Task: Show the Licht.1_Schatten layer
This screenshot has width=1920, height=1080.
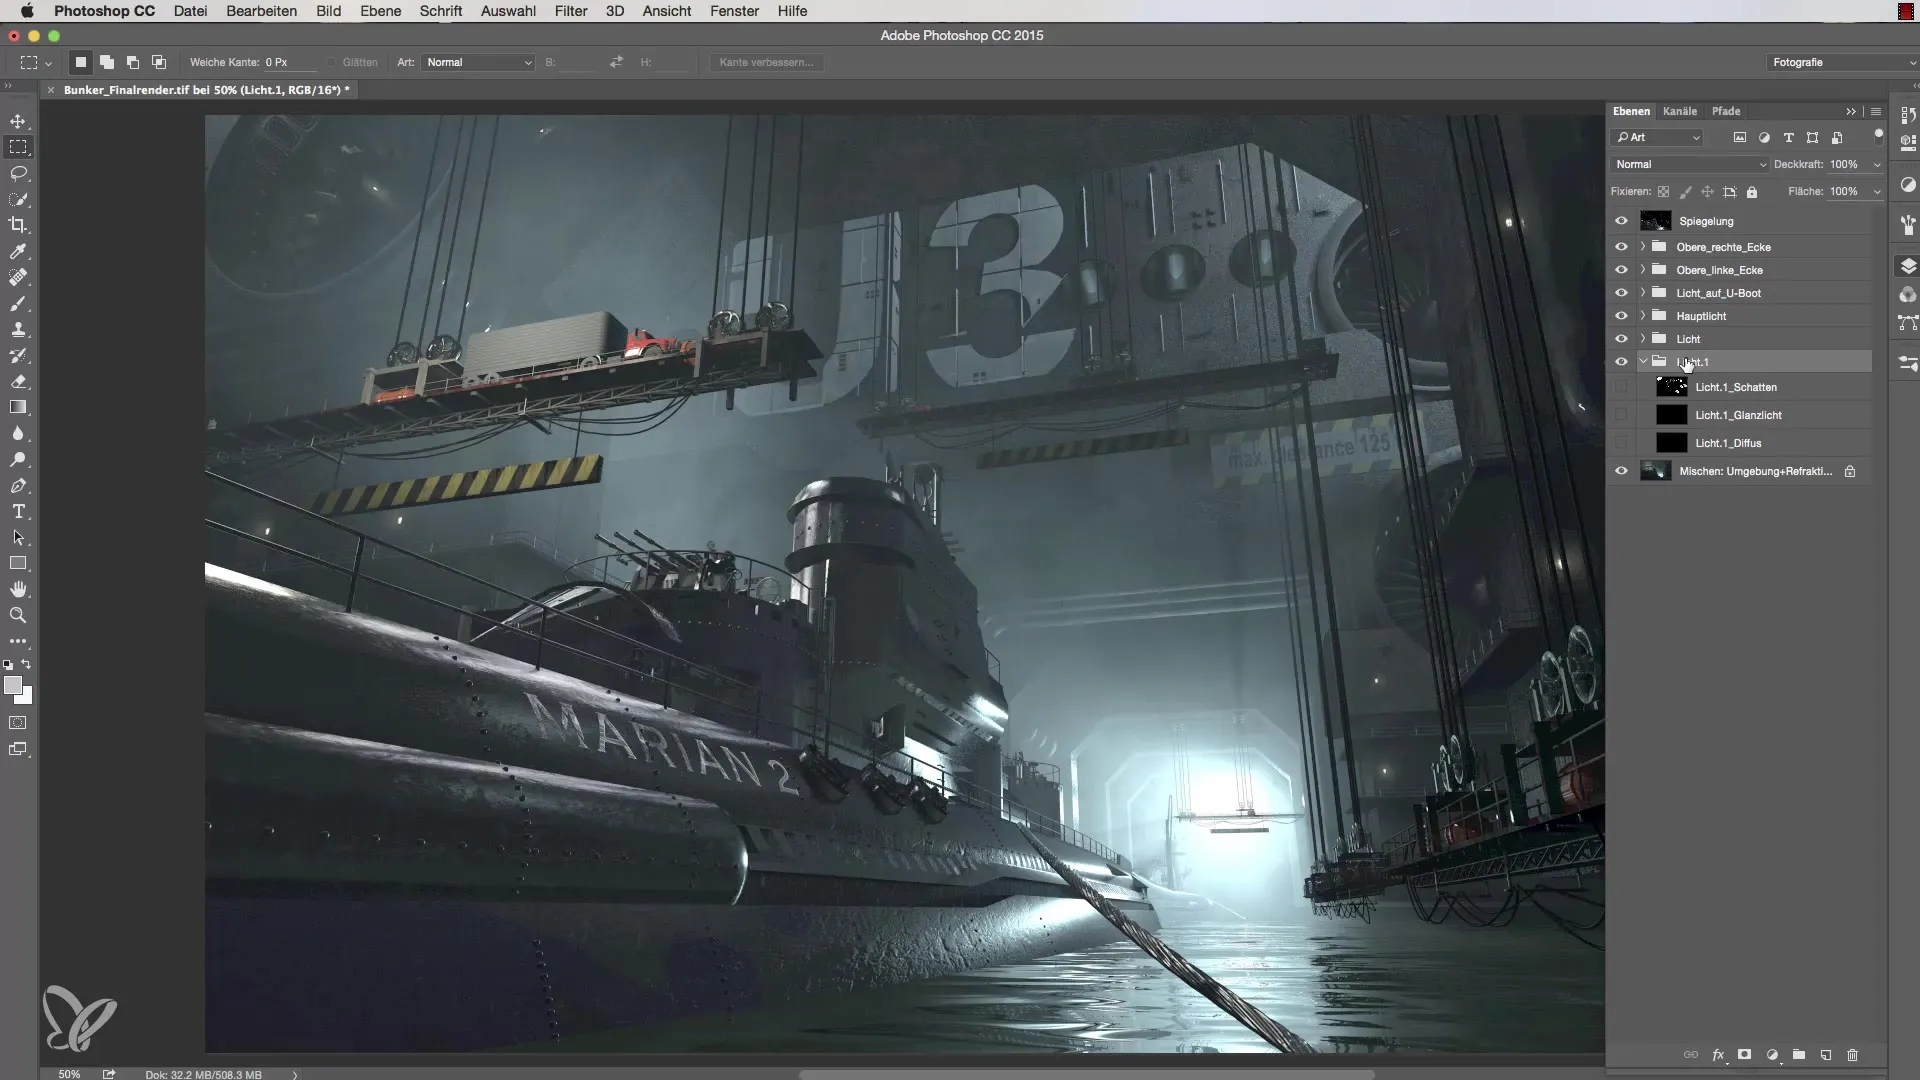Action: tap(1621, 387)
